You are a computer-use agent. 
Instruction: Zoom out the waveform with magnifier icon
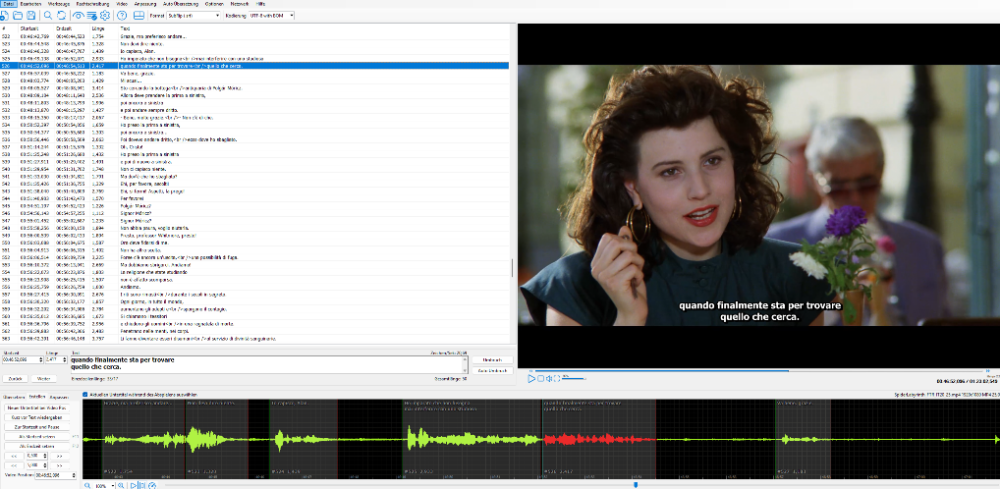(x=87, y=485)
